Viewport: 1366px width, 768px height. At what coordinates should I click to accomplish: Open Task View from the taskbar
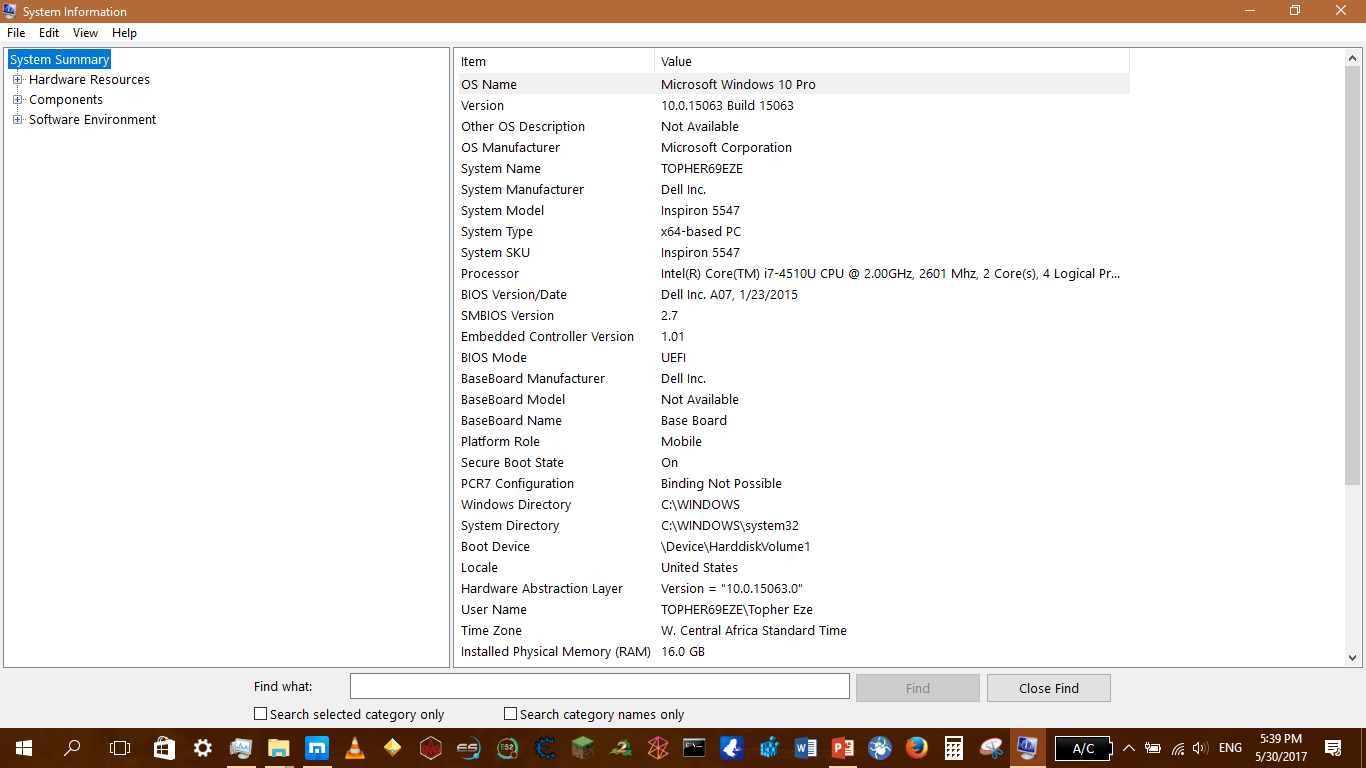point(120,748)
